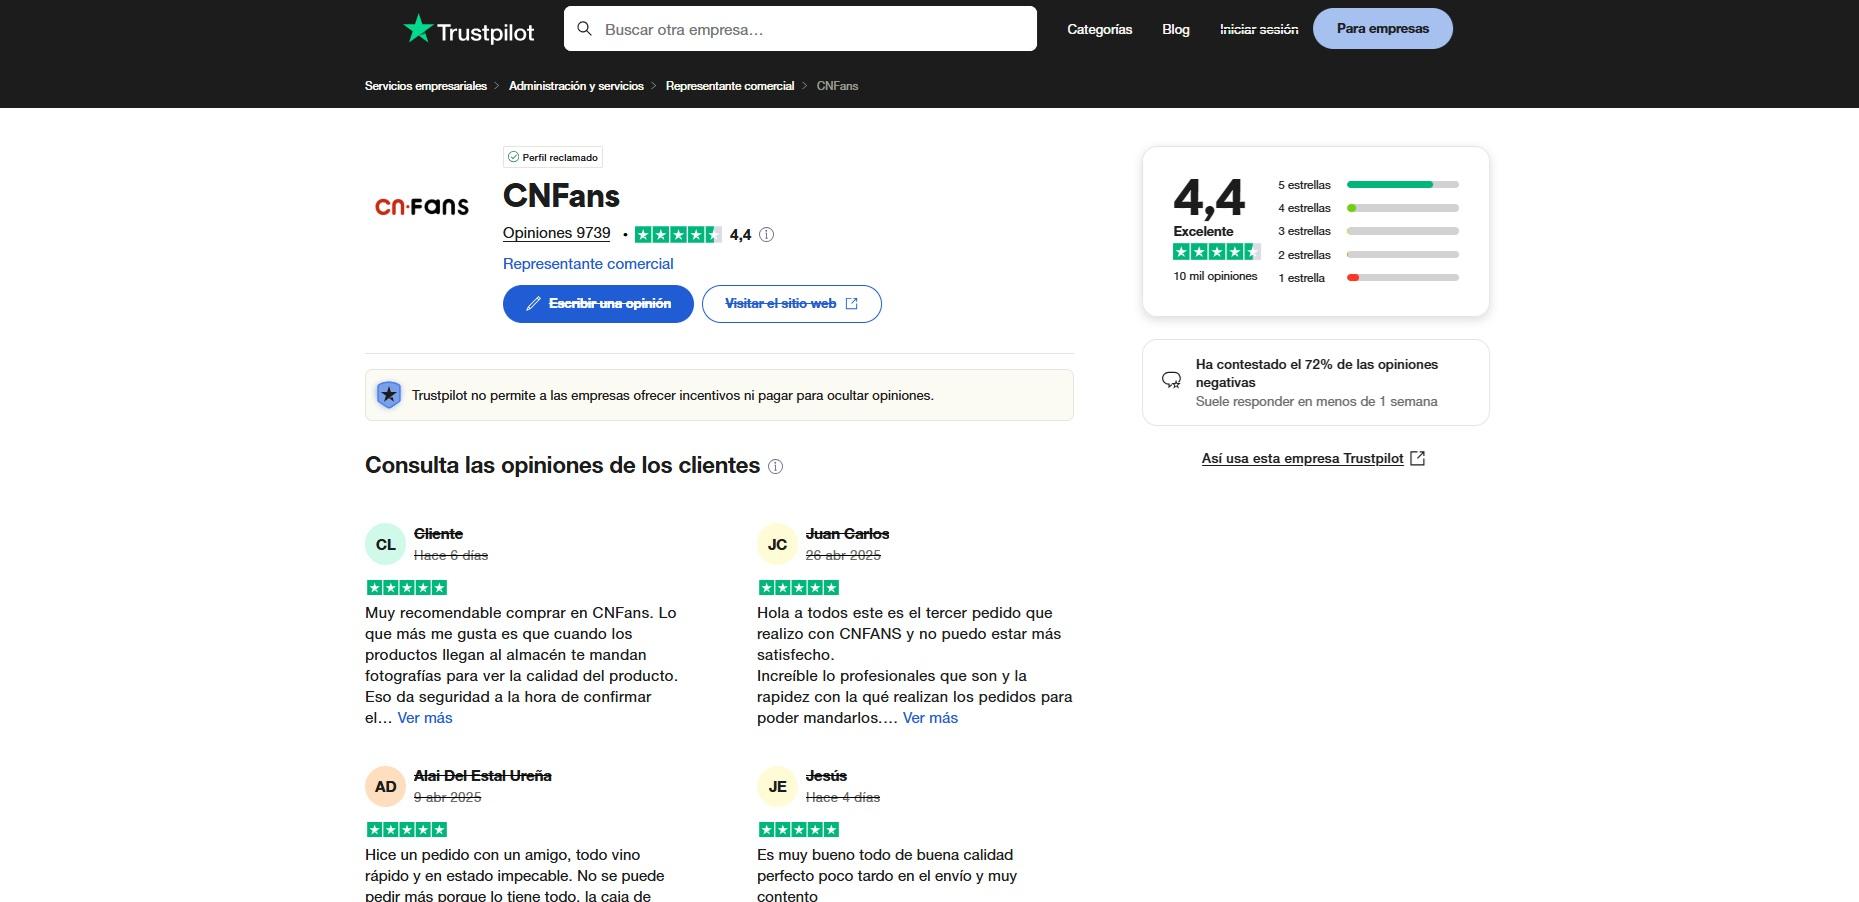Click the external link icon in Visitar el sitio web

(851, 304)
